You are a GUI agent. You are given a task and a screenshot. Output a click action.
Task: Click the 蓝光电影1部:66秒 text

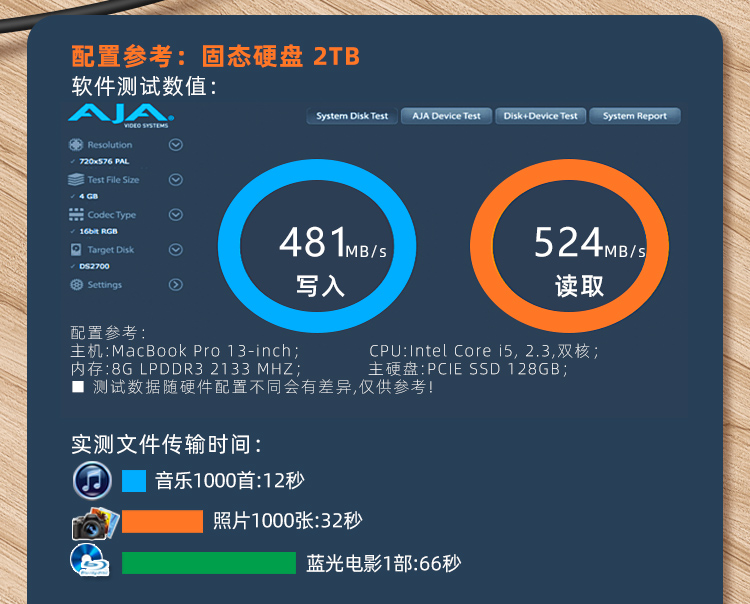point(384,563)
